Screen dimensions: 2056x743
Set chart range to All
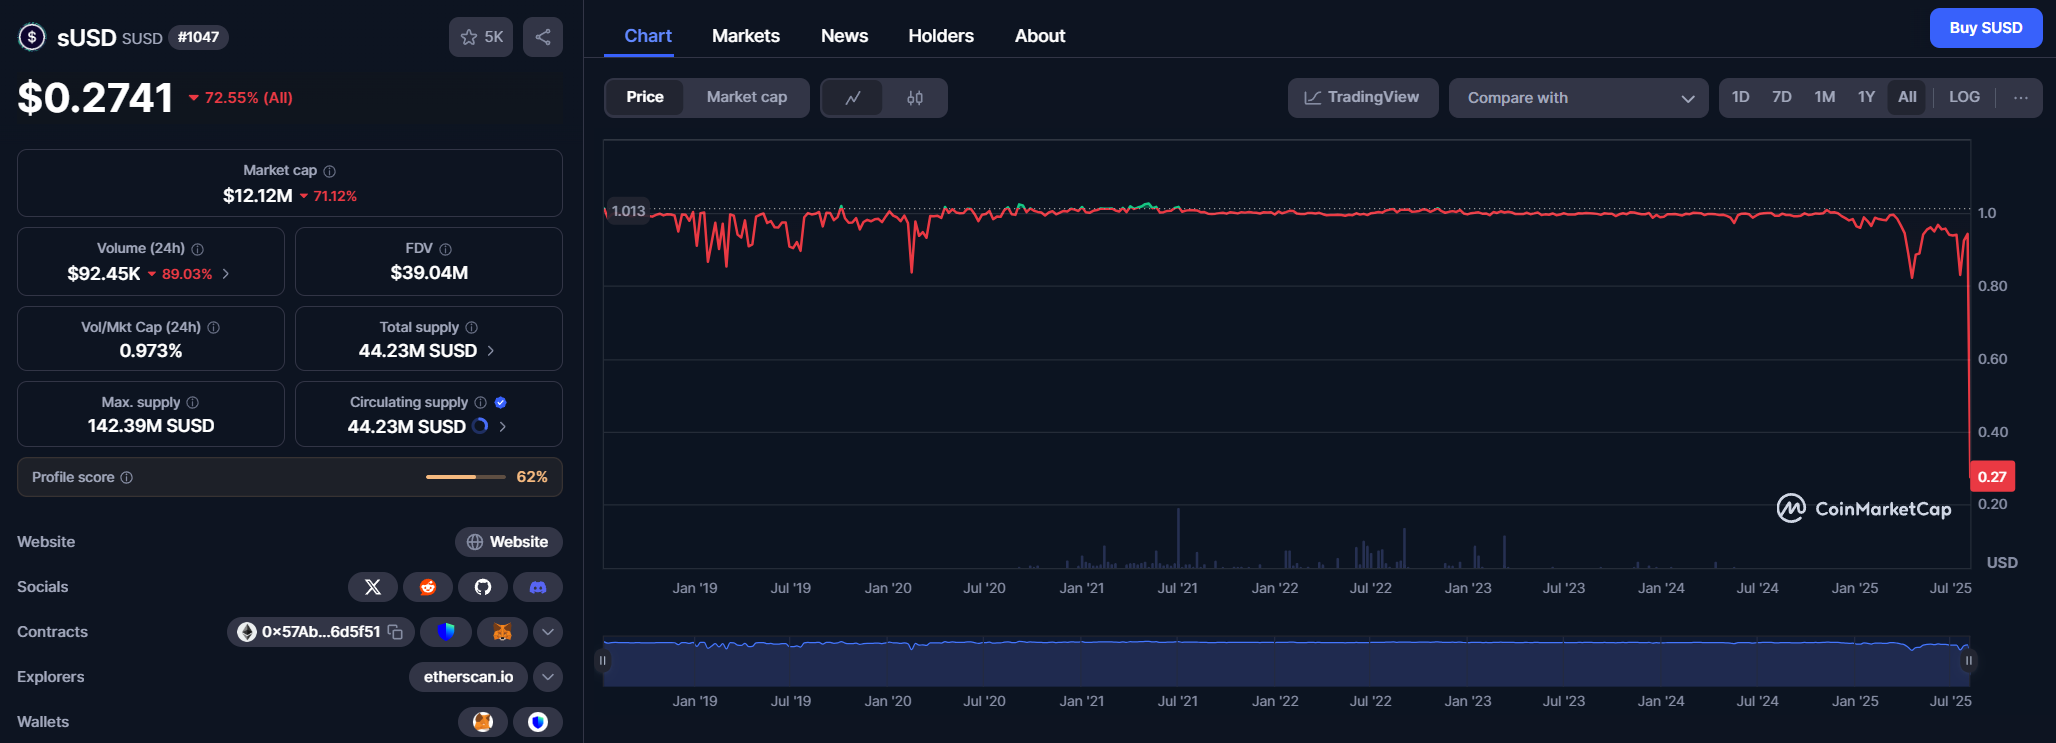1907,97
